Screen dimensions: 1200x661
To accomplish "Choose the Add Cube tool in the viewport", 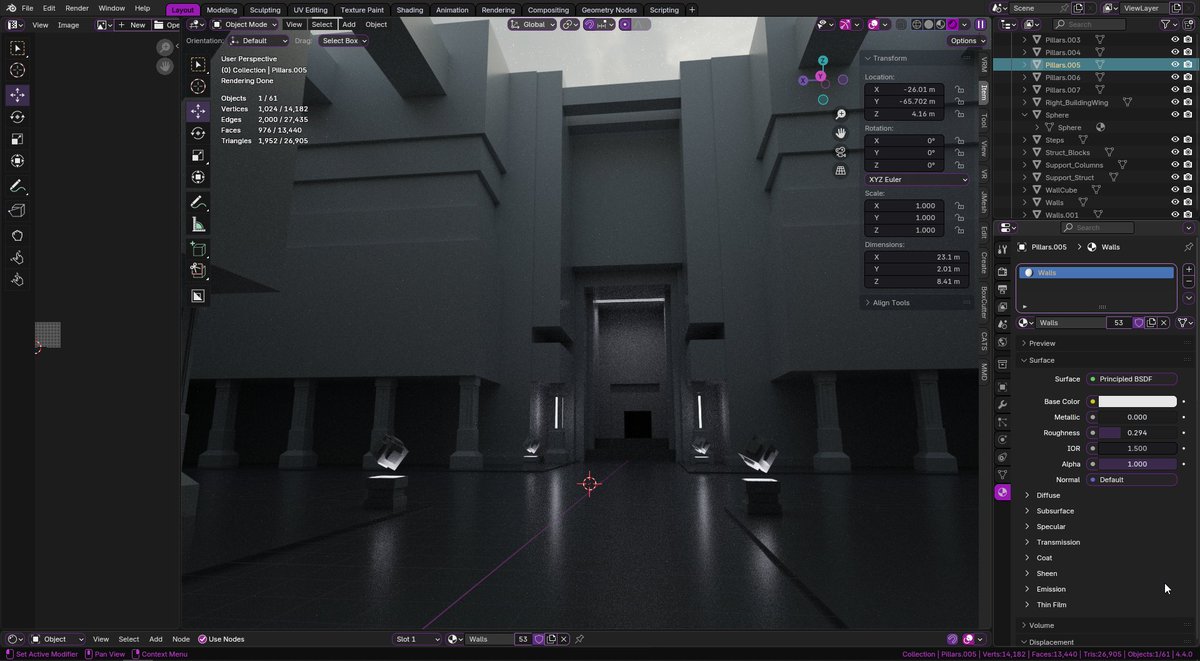I will point(198,250).
